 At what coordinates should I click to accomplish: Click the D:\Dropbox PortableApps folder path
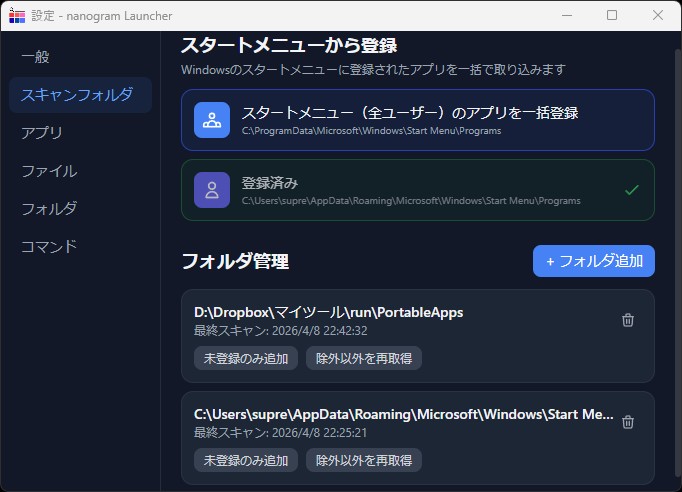tap(328, 312)
